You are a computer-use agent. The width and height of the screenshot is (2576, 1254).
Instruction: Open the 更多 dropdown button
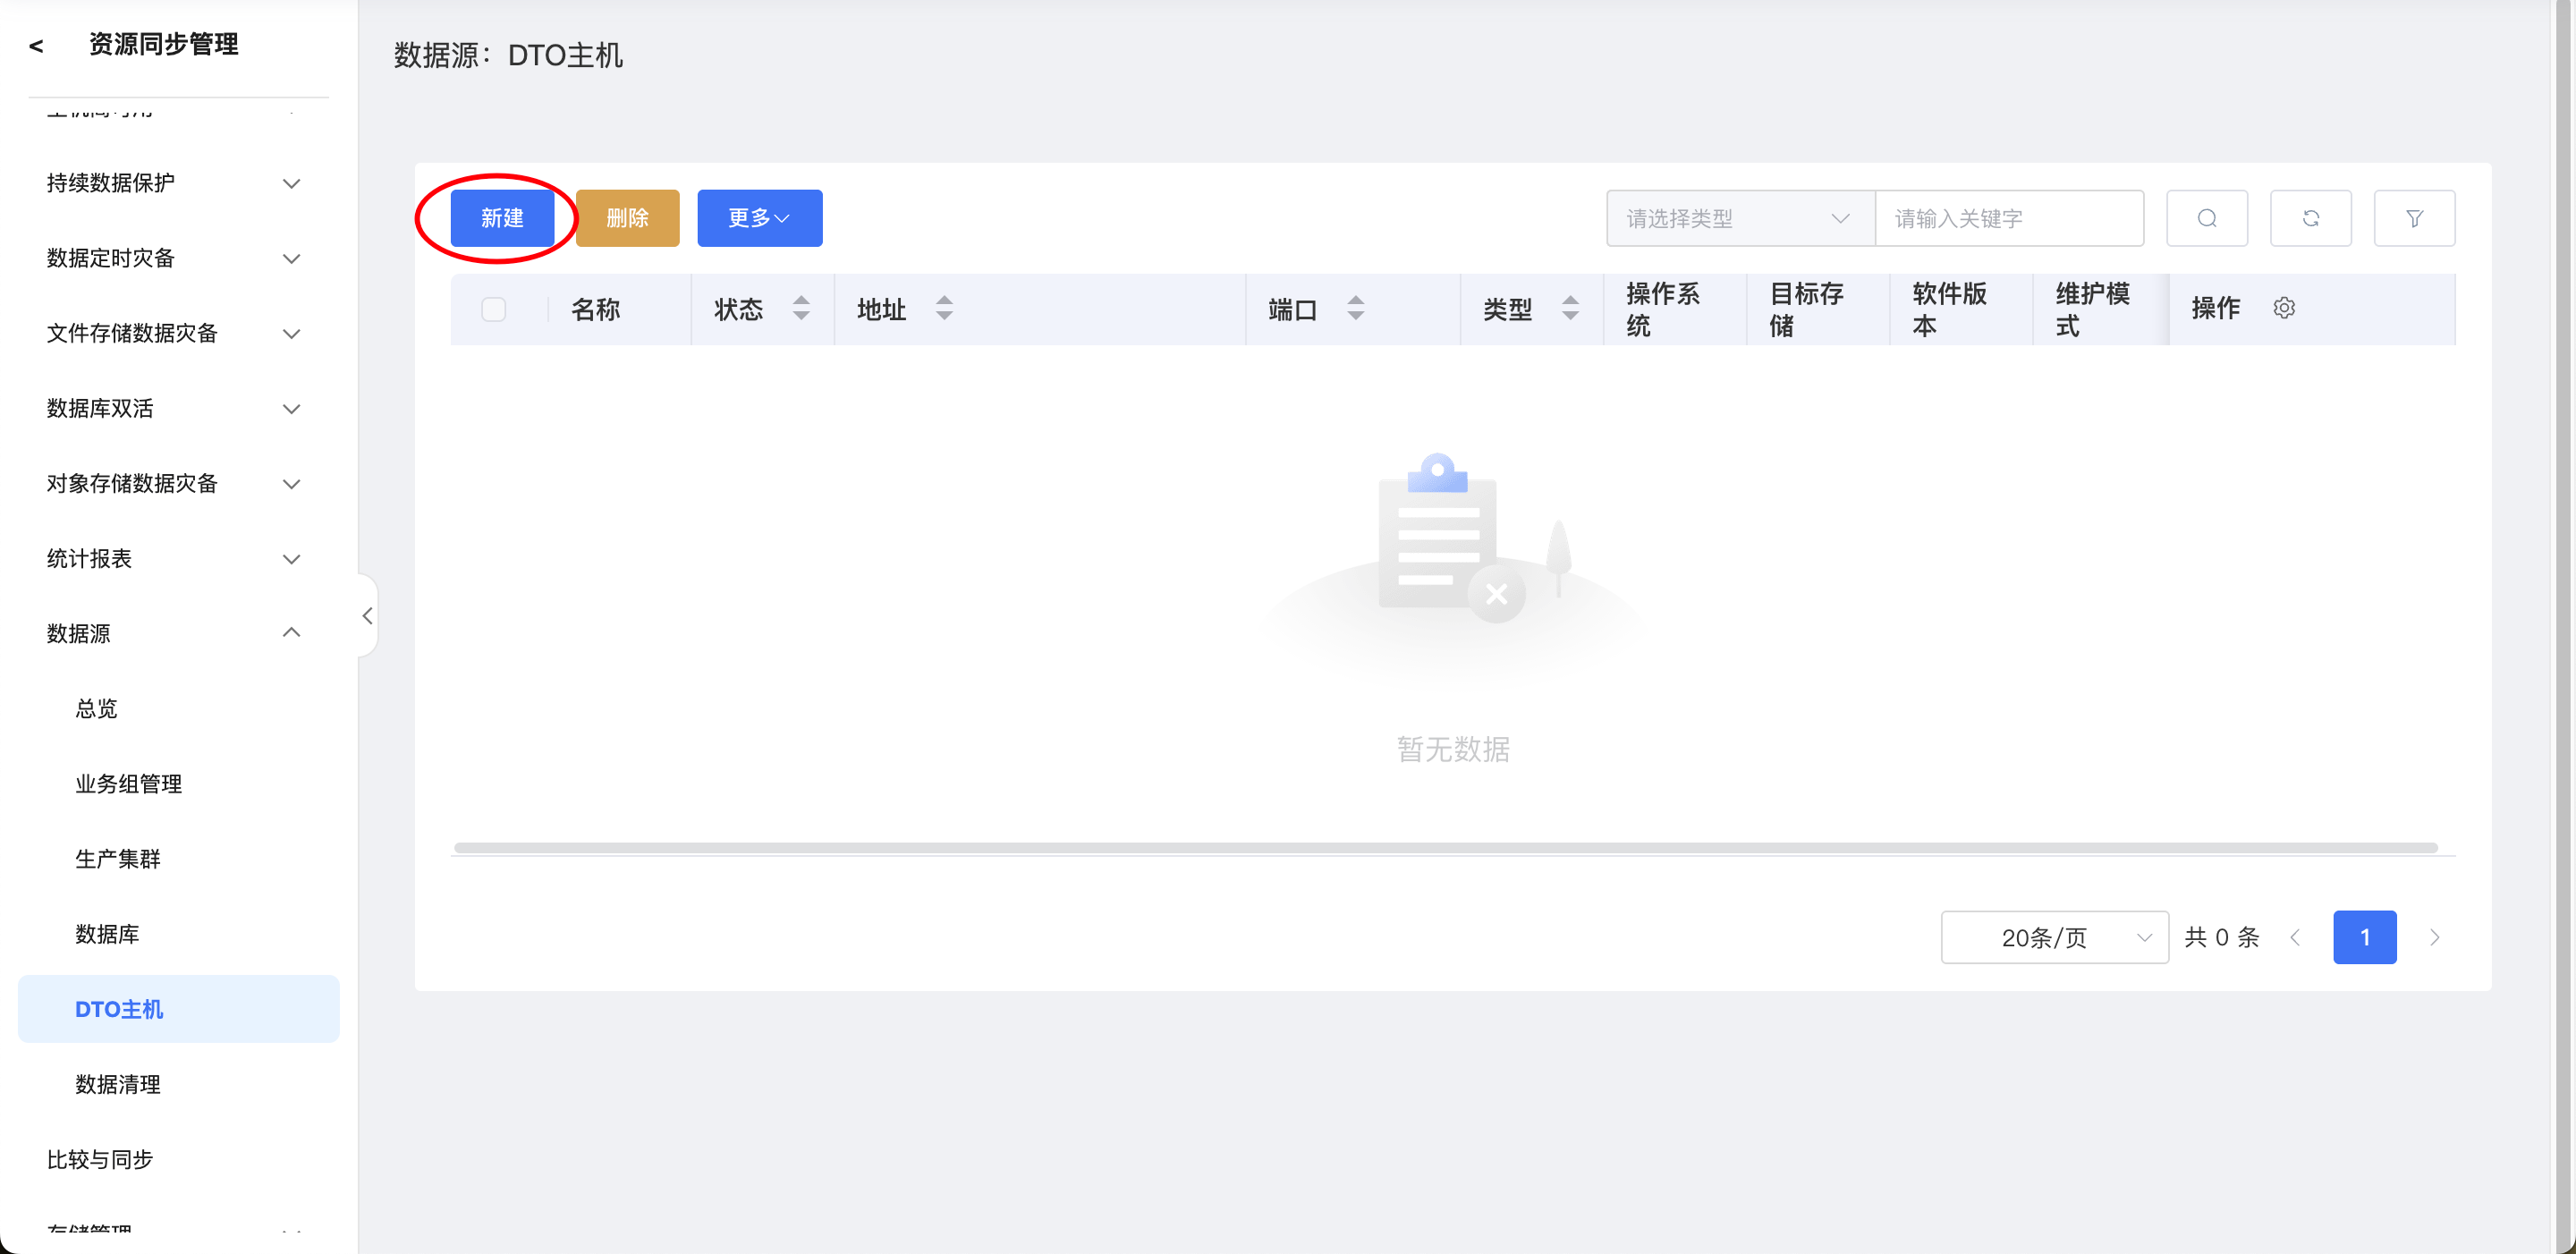759,218
